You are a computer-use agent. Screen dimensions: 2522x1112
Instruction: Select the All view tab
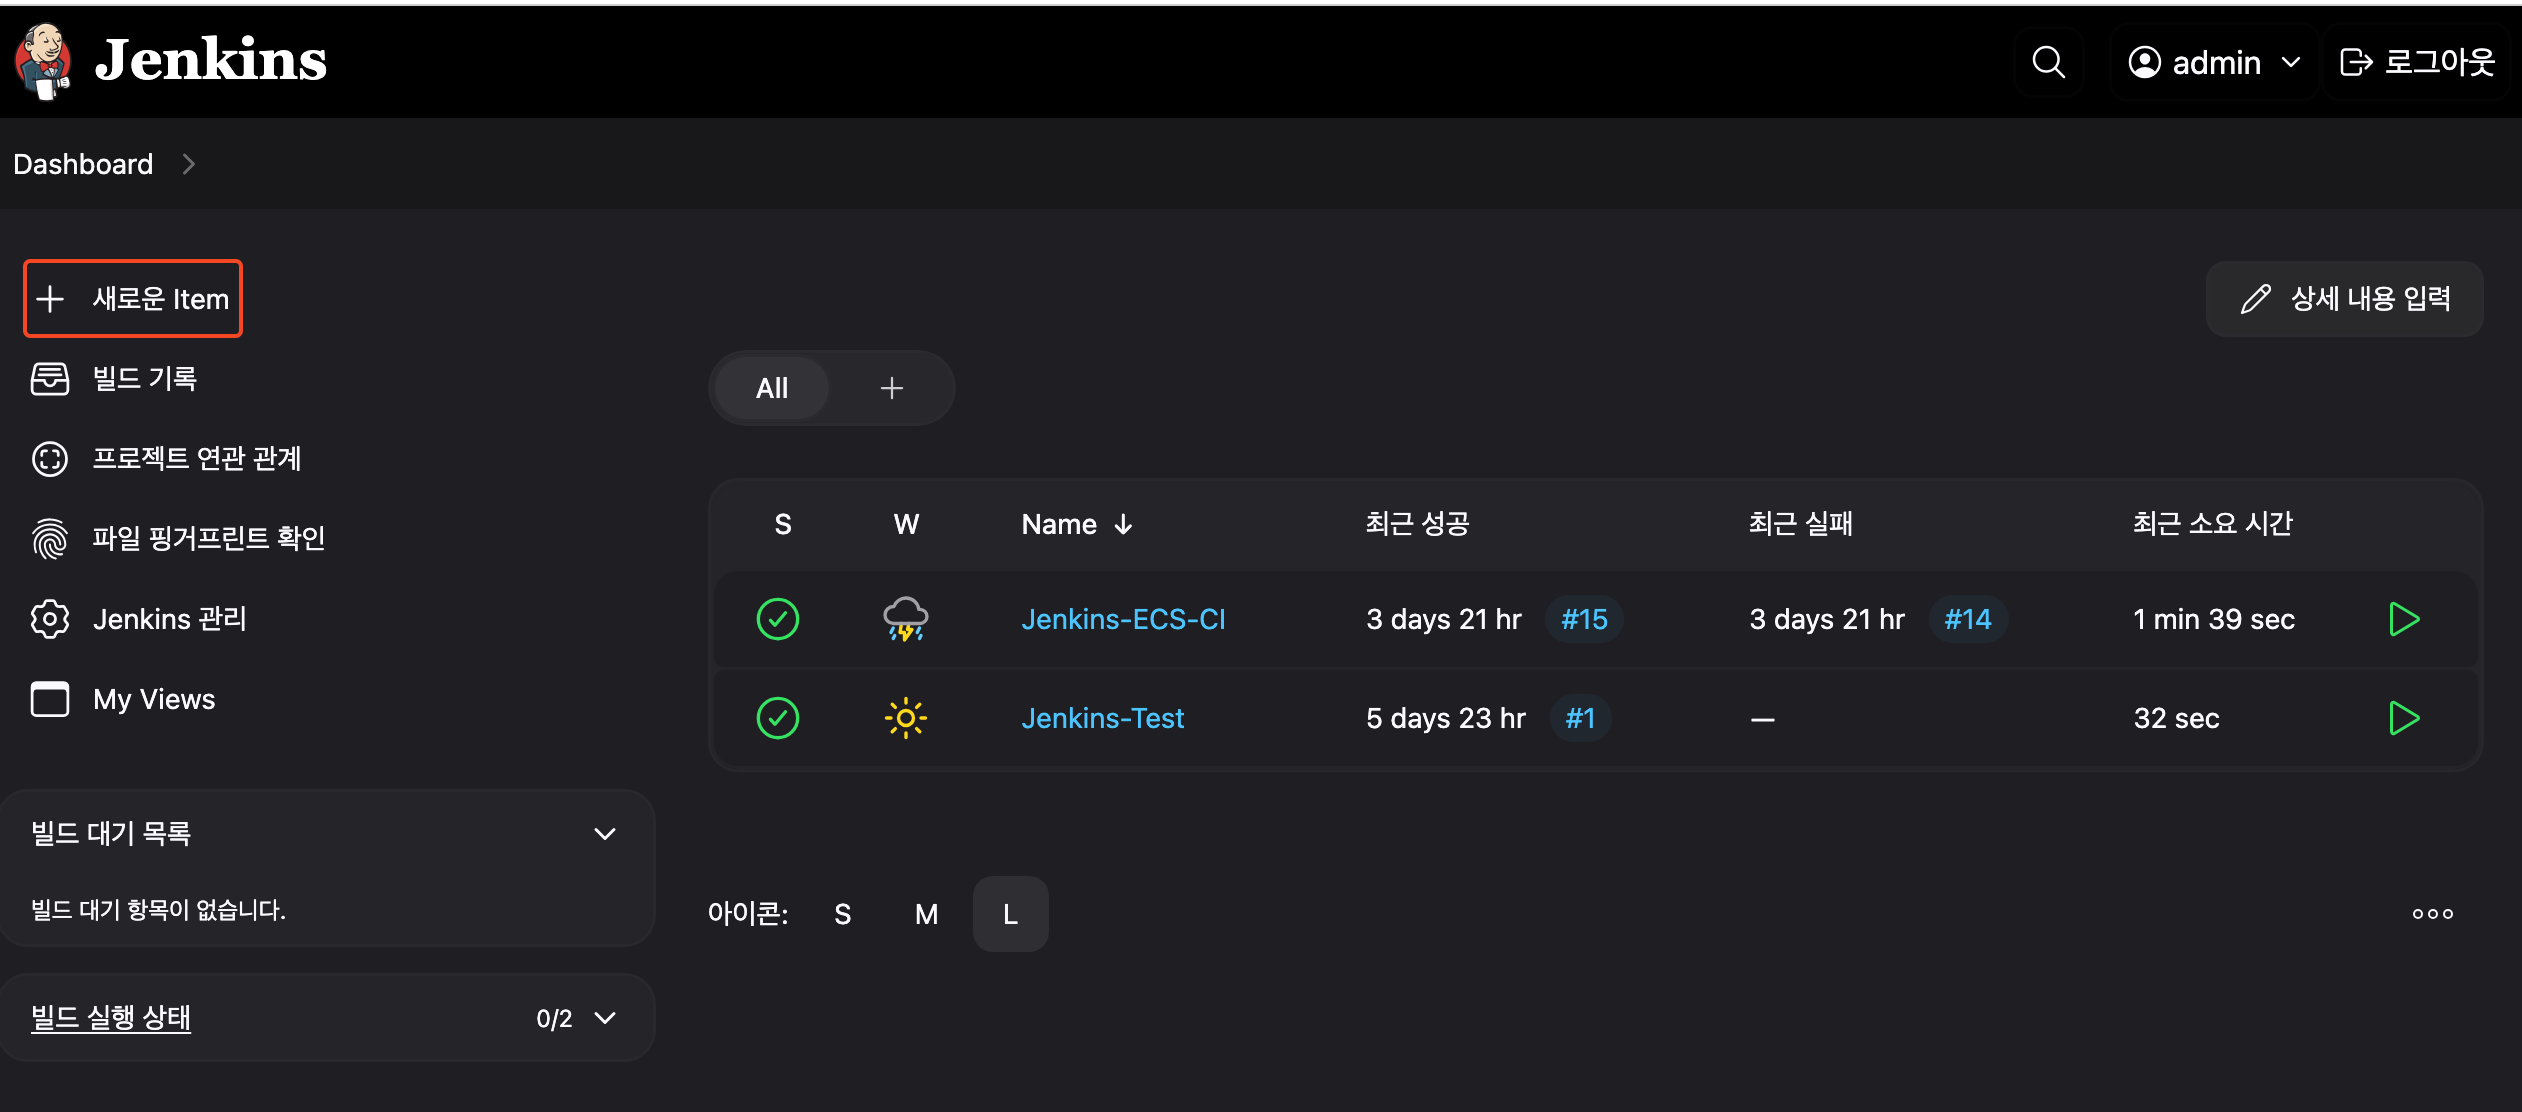point(771,388)
